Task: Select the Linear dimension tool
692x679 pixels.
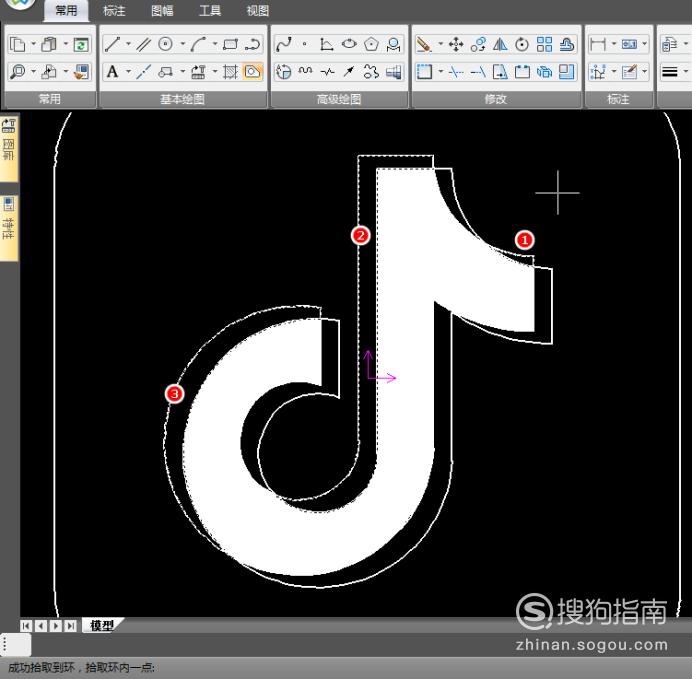Action: [598, 45]
